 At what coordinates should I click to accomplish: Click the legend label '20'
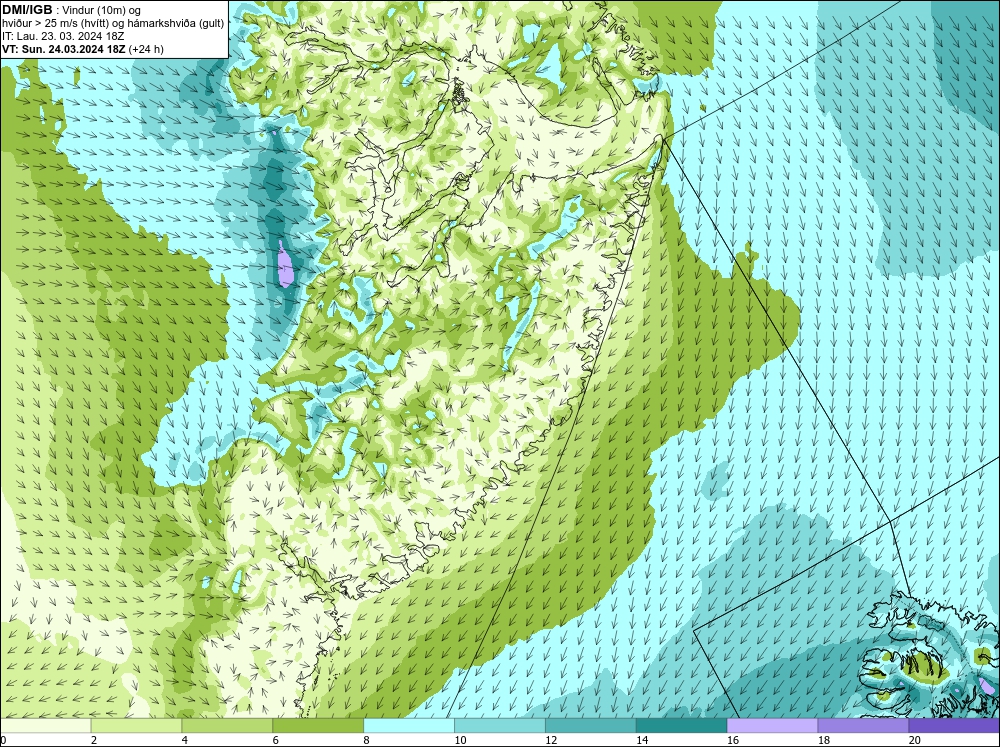[x=915, y=740]
